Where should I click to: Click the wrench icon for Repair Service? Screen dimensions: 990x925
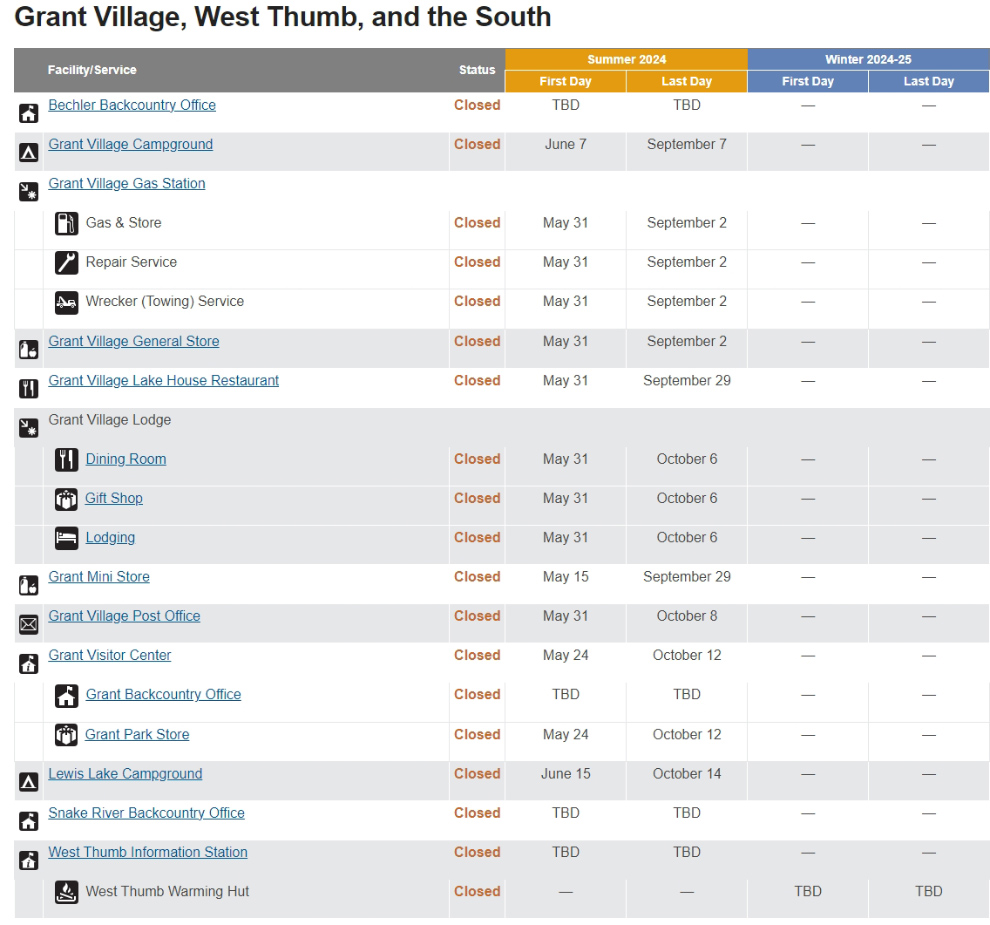66,263
